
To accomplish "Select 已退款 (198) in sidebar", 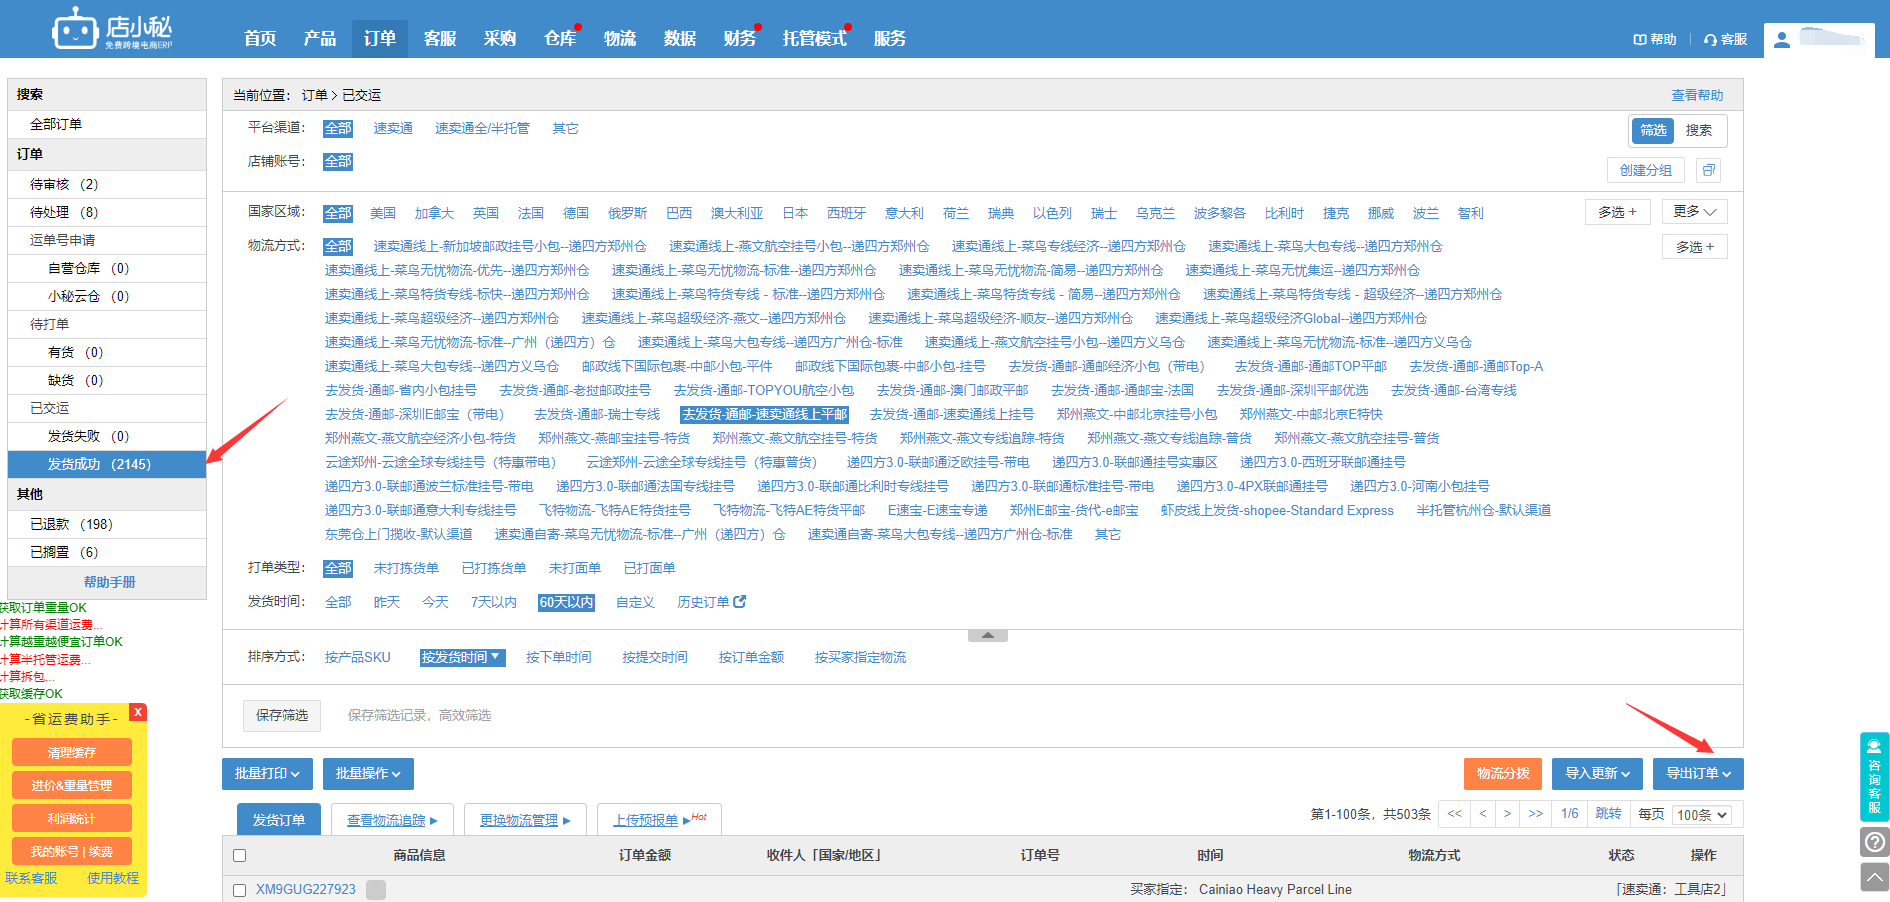I will pyautogui.click(x=107, y=524).
